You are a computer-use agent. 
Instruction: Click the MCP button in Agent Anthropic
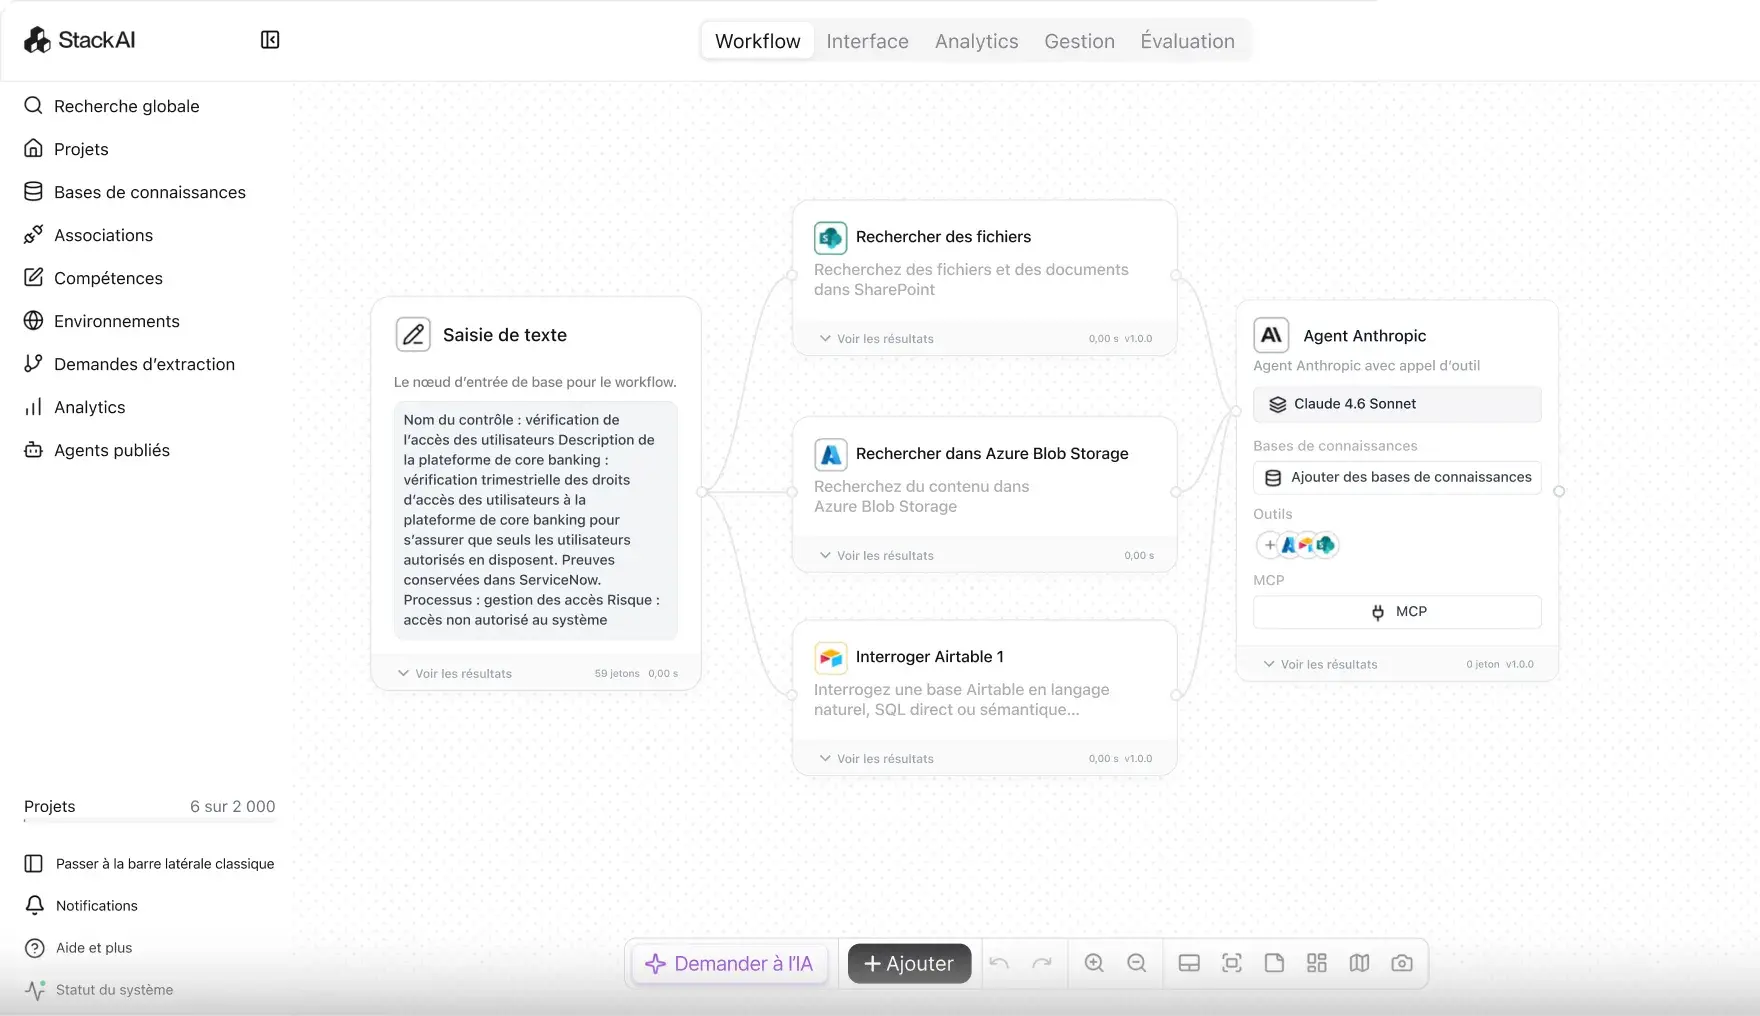click(x=1397, y=612)
